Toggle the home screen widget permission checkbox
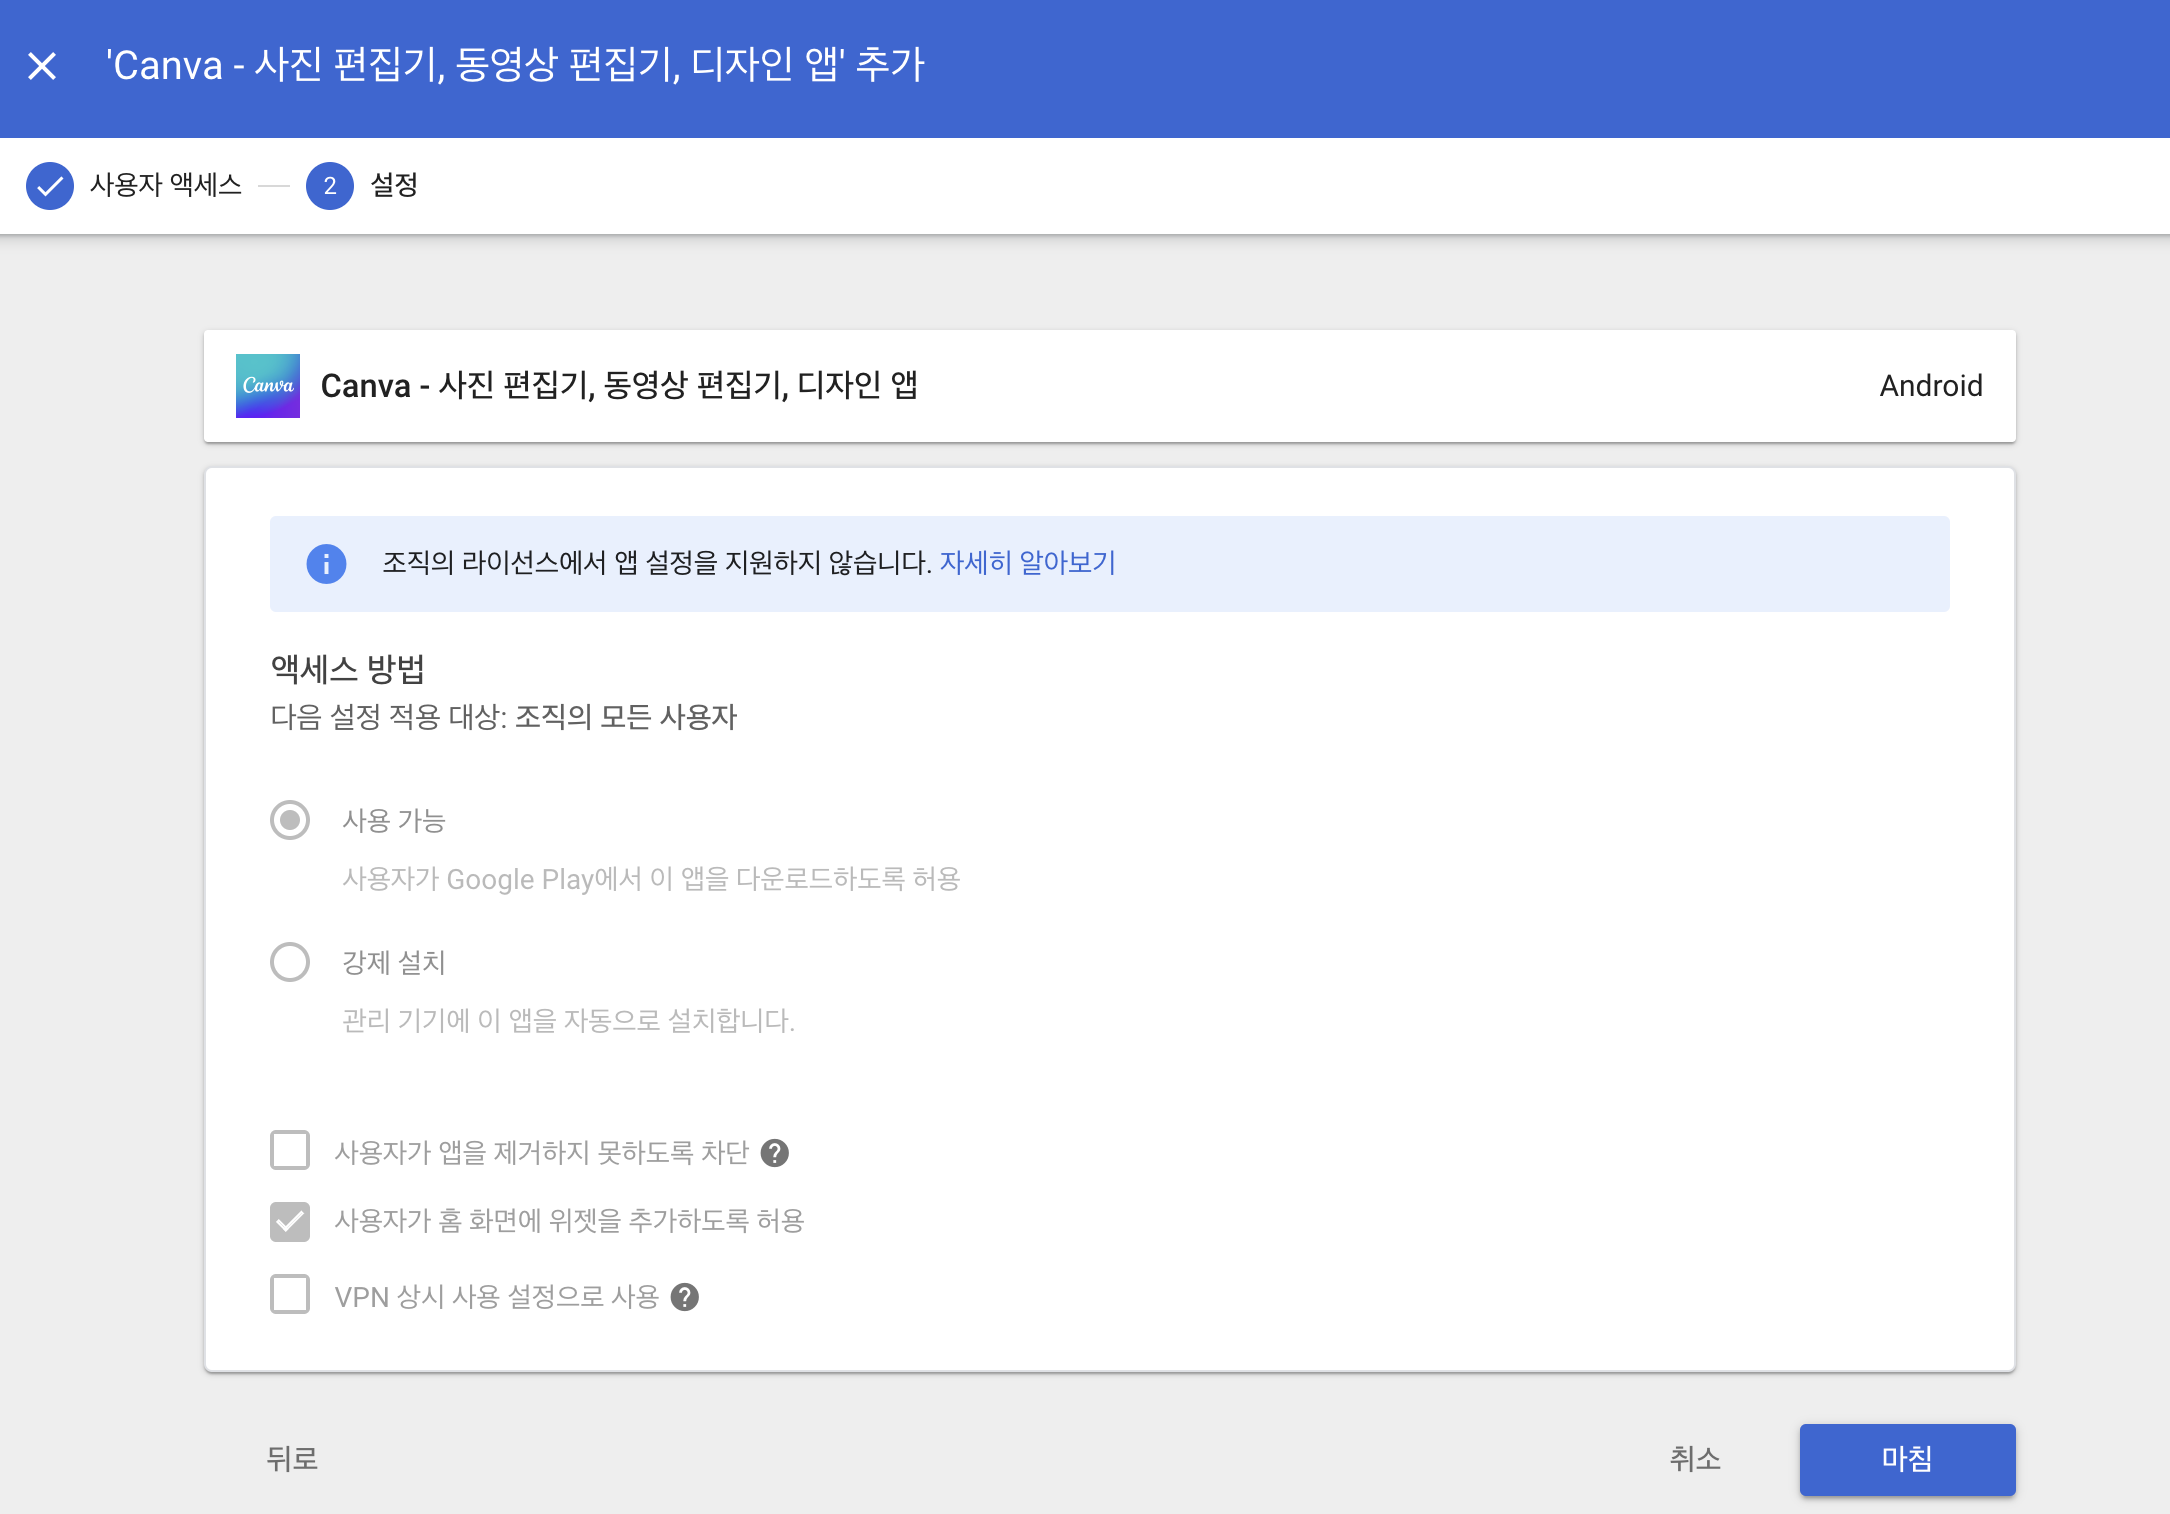The width and height of the screenshot is (2170, 1514). click(290, 1221)
